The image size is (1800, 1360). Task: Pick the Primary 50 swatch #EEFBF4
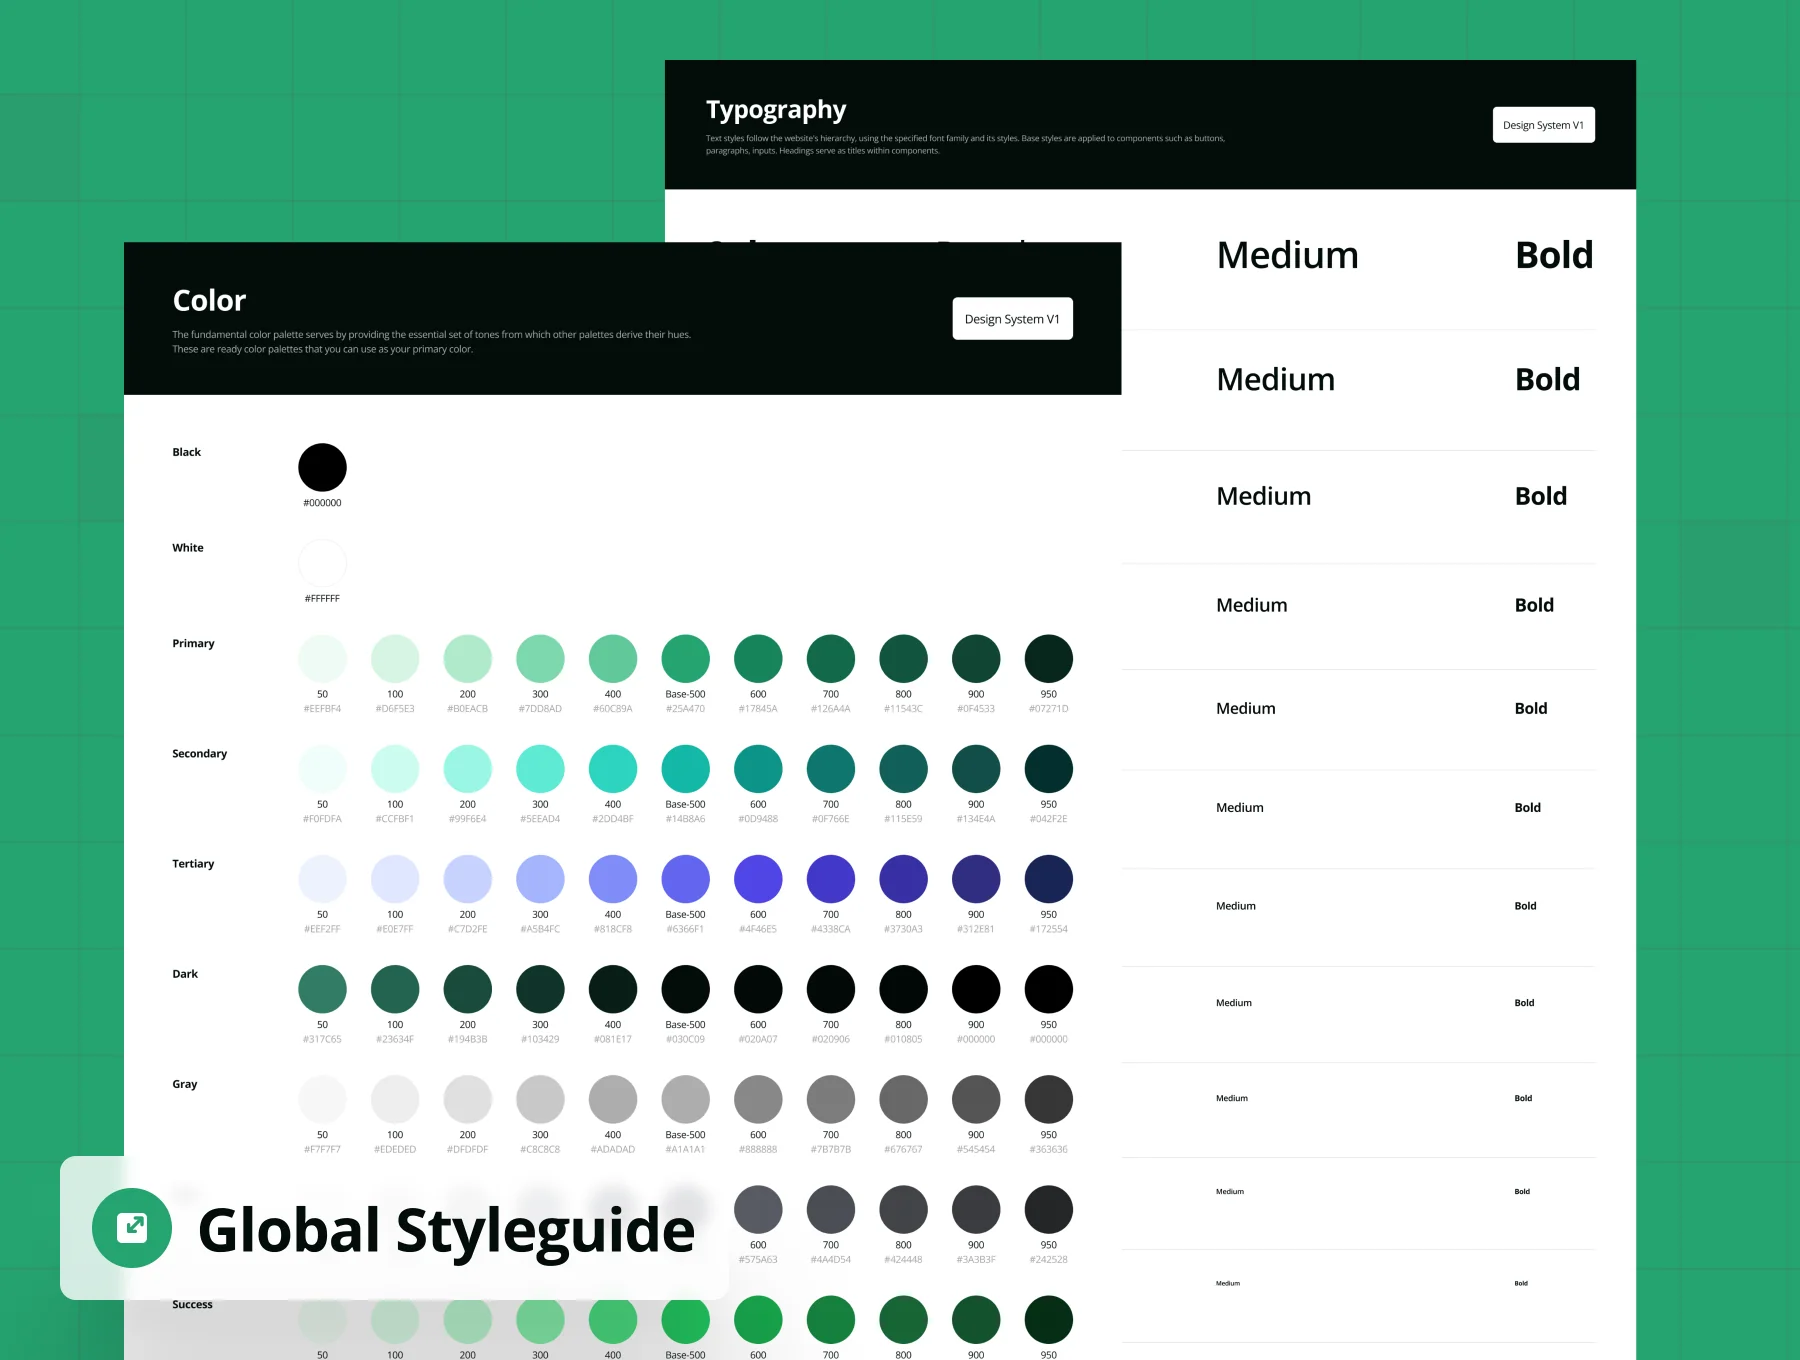(x=322, y=659)
